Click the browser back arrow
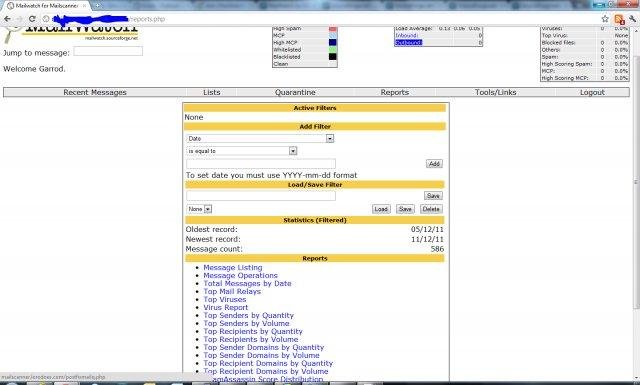Screen dimensions: 640x385 tap(7, 19)
